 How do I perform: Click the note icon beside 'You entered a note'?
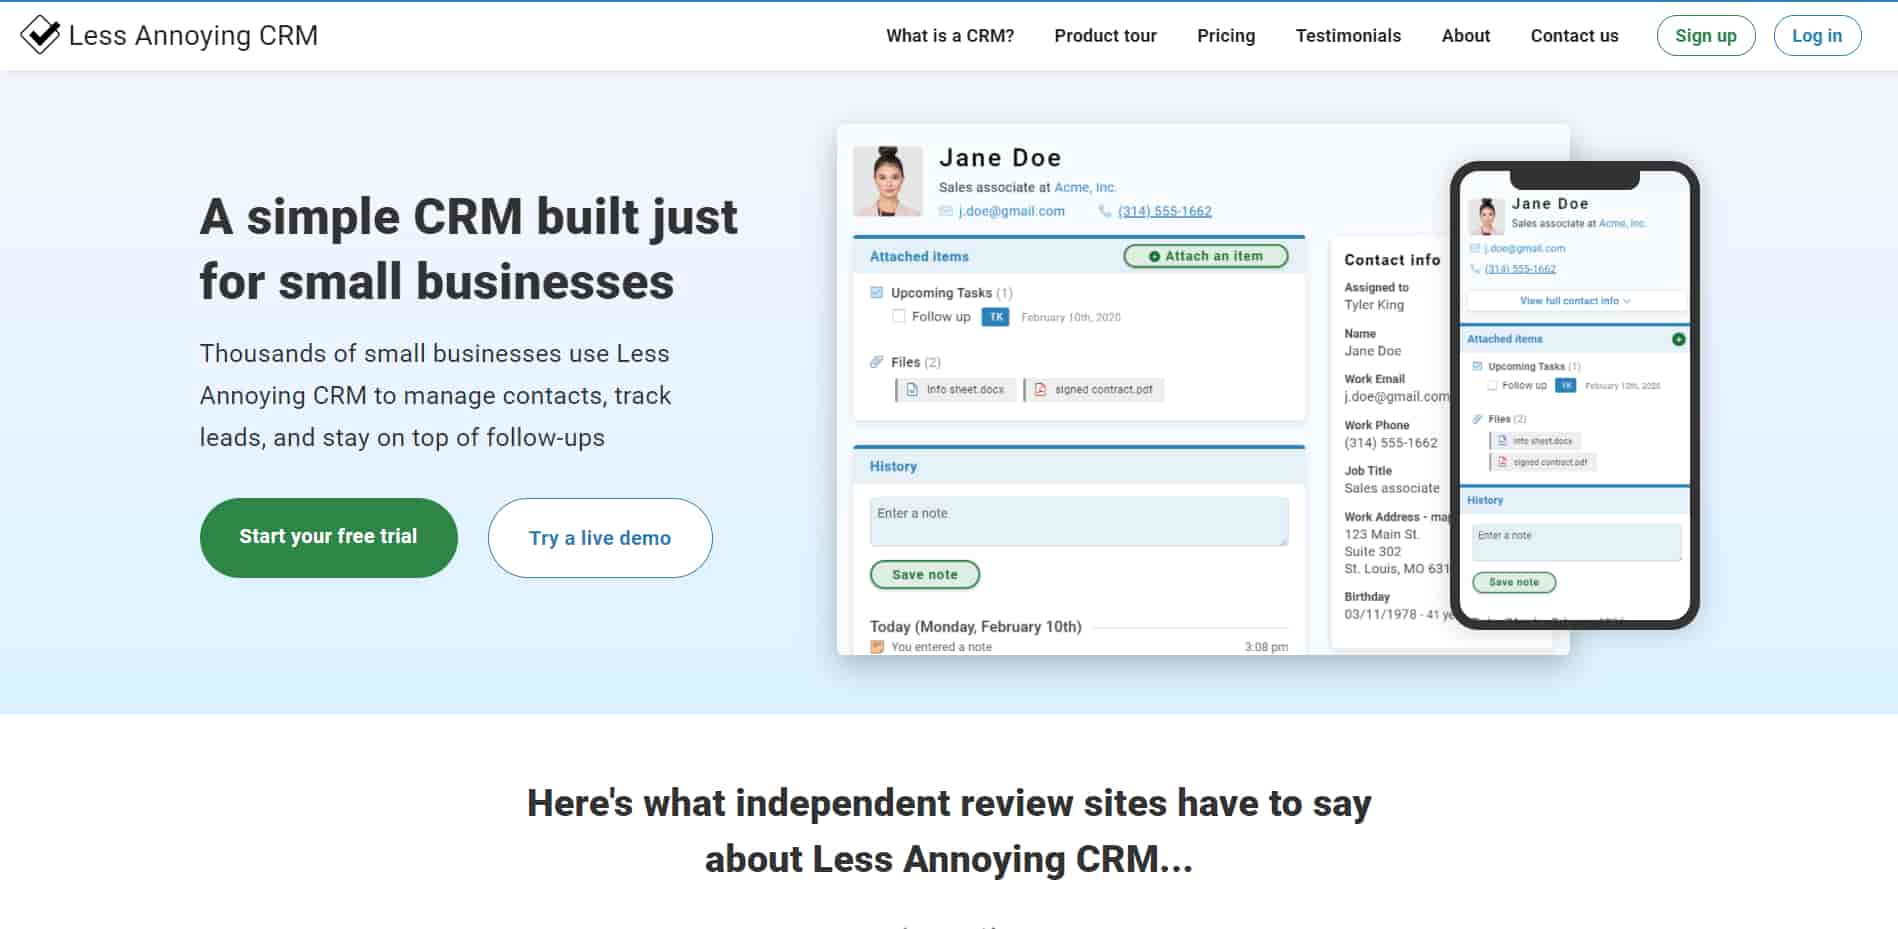pyautogui.click(x=877, y=647)
